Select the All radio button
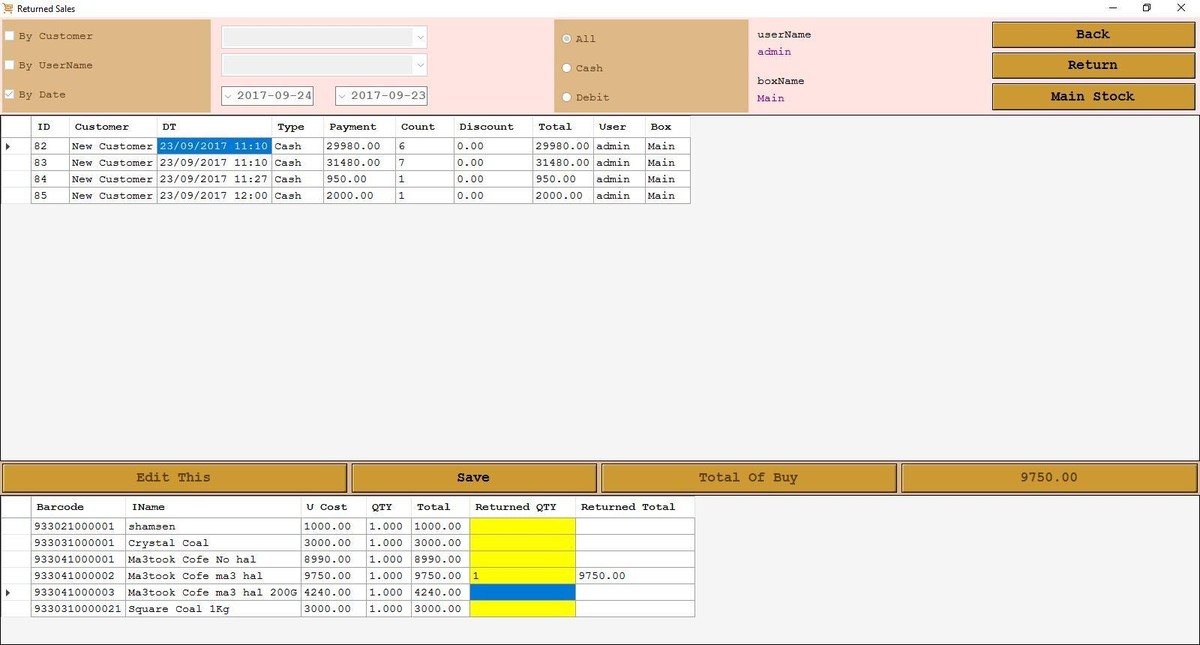 pos(567,39)
